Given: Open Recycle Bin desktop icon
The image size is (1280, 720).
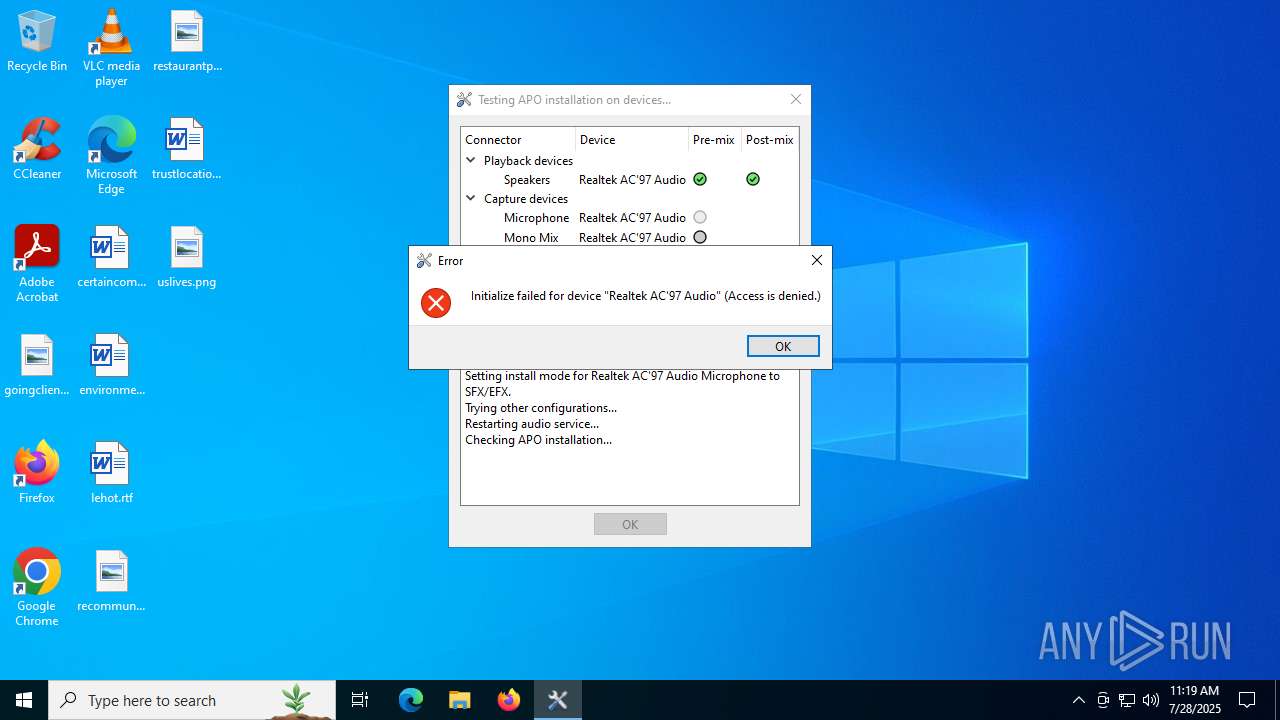Looking at the screenshot, I should click(37, 42).
